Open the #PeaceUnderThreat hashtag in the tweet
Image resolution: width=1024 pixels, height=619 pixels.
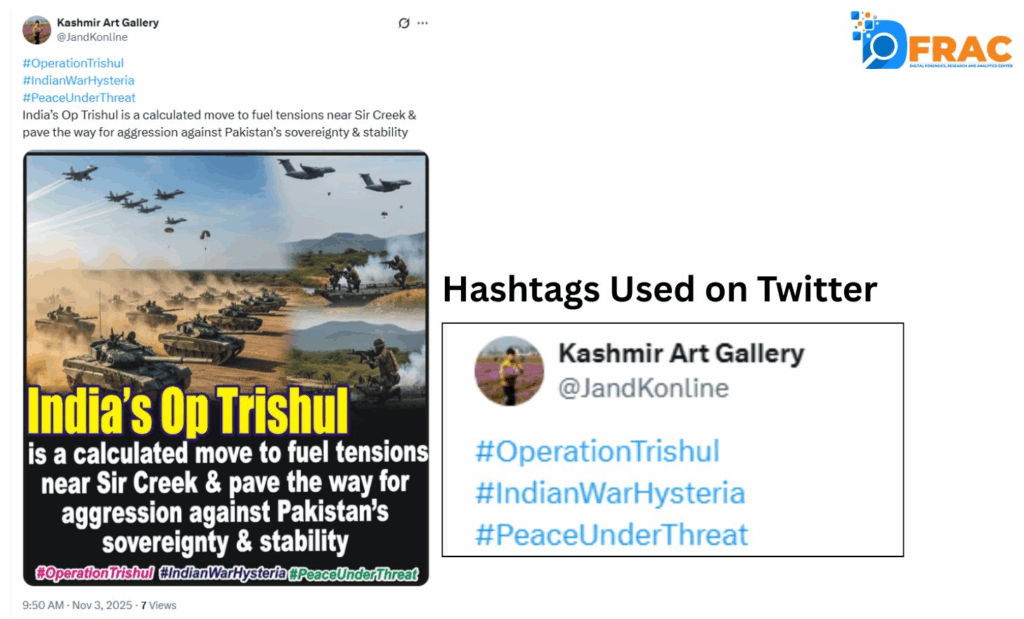[79, 97]
